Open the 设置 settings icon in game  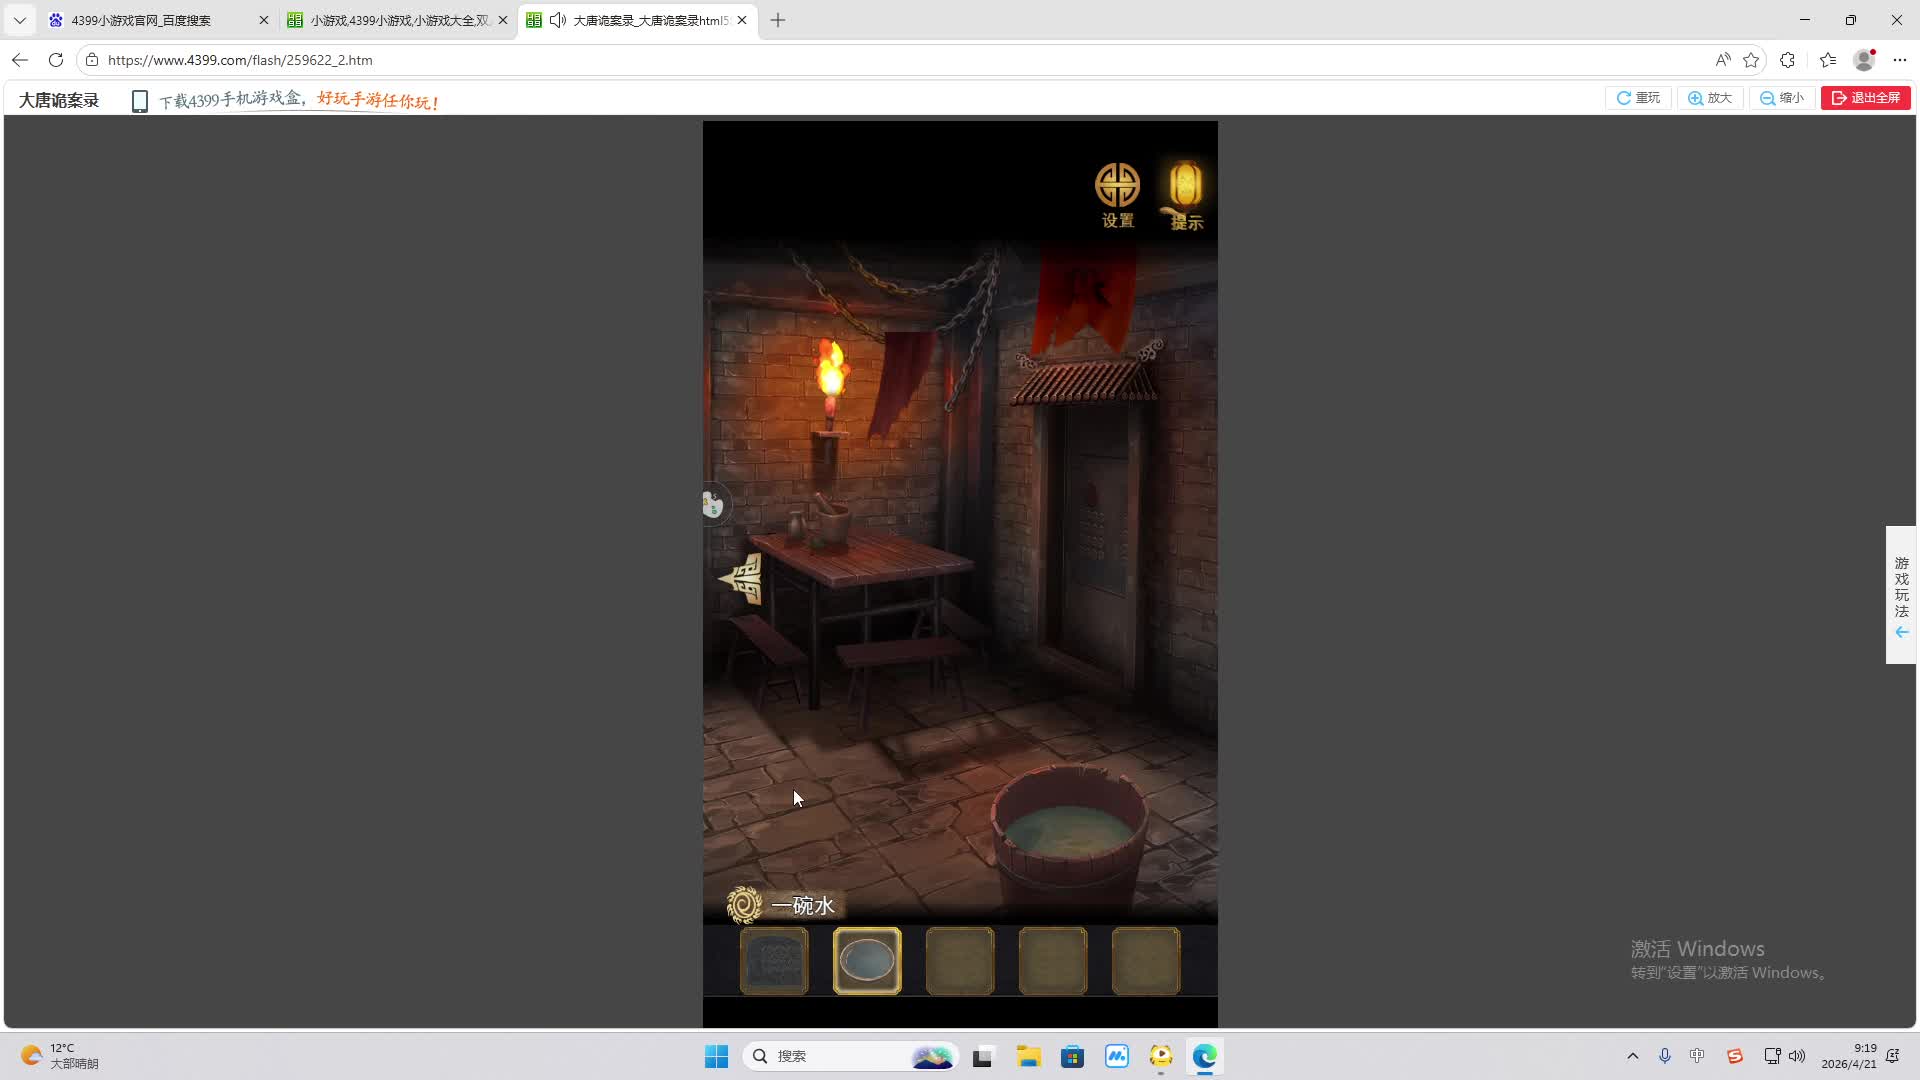tap(1117, 196)
